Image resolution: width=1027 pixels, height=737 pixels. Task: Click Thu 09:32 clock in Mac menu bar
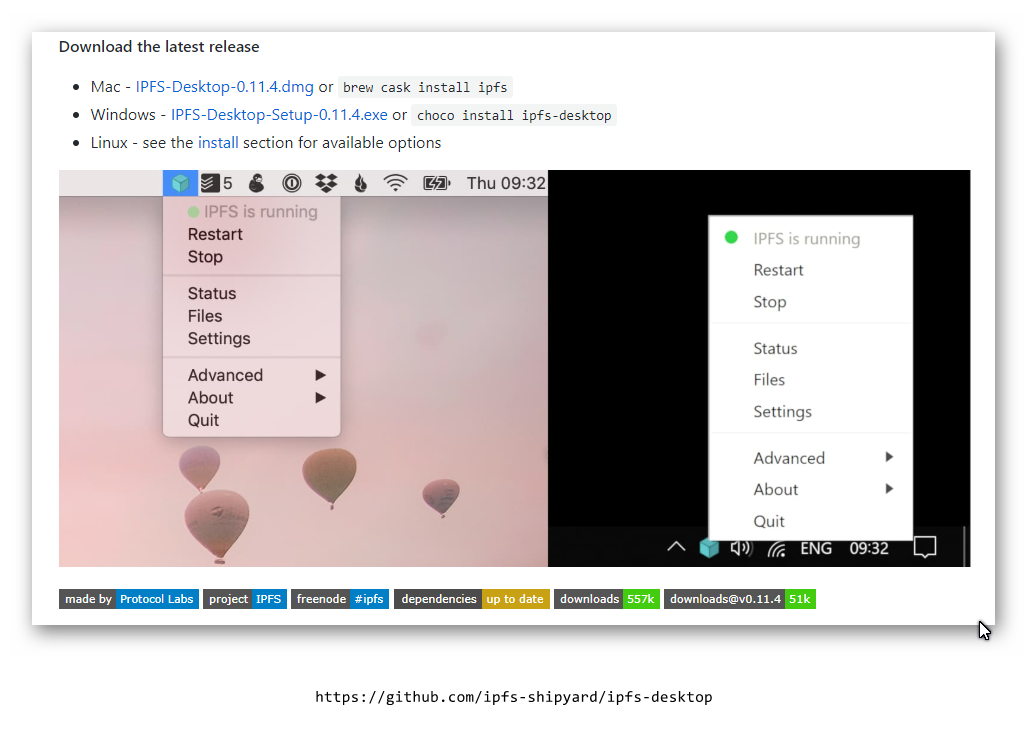point(506,183)
